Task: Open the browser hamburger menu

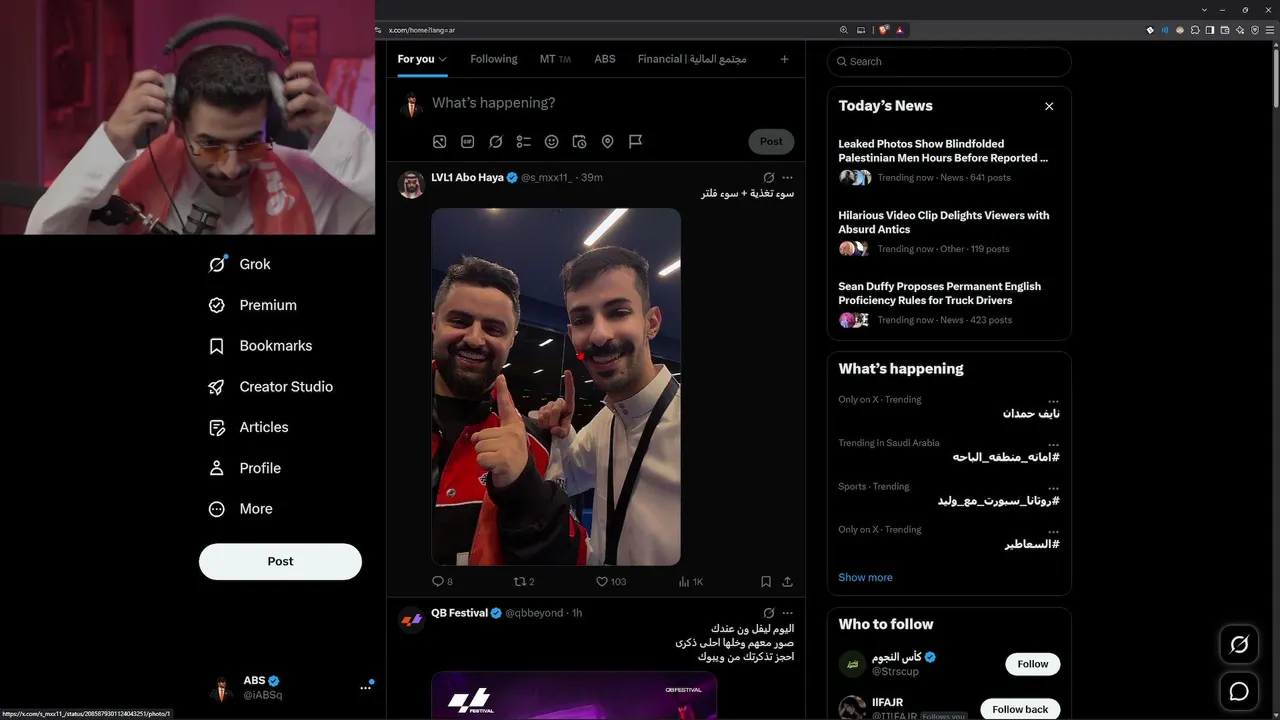Action: click(1270, 30)
